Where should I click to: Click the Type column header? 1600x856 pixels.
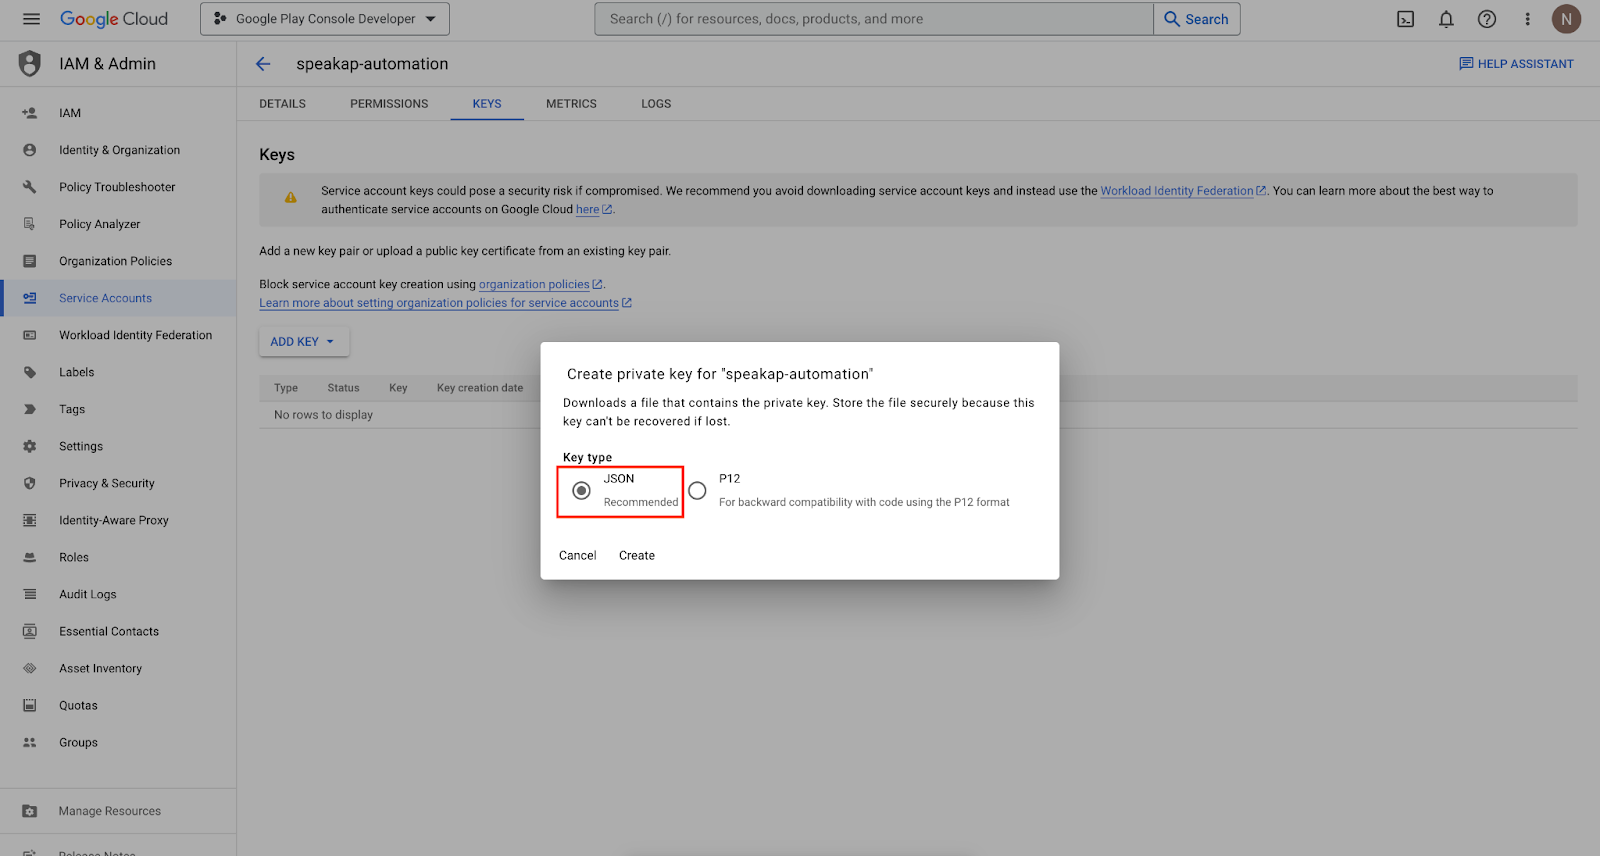pos(286,388)
